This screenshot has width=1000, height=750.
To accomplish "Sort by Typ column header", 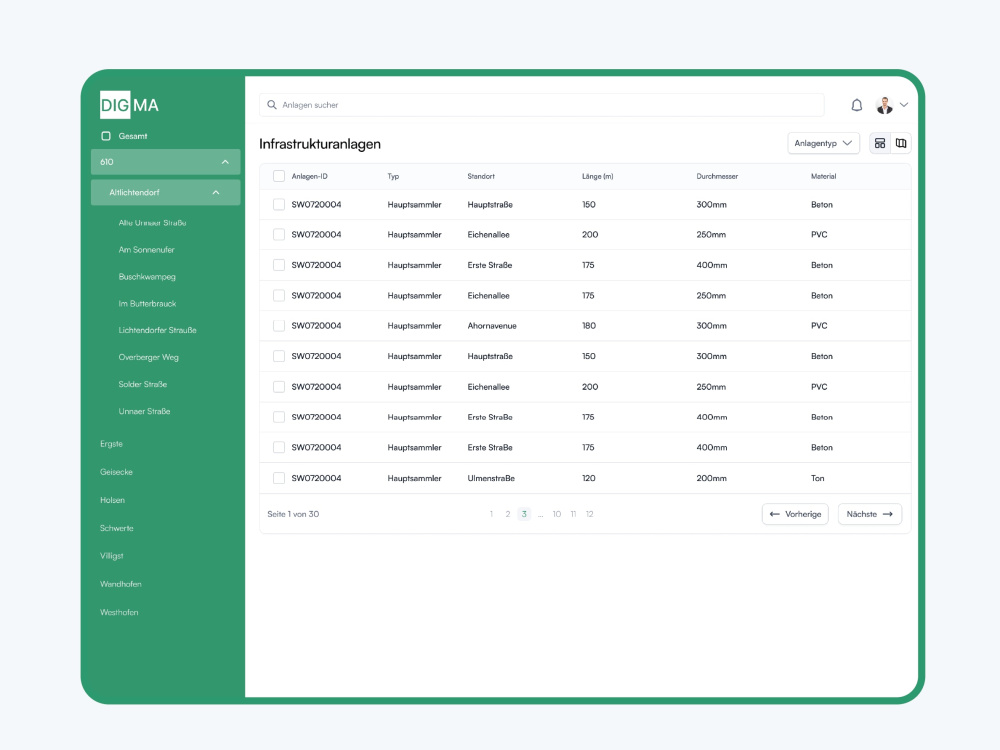I will click(x=393, y=176).
